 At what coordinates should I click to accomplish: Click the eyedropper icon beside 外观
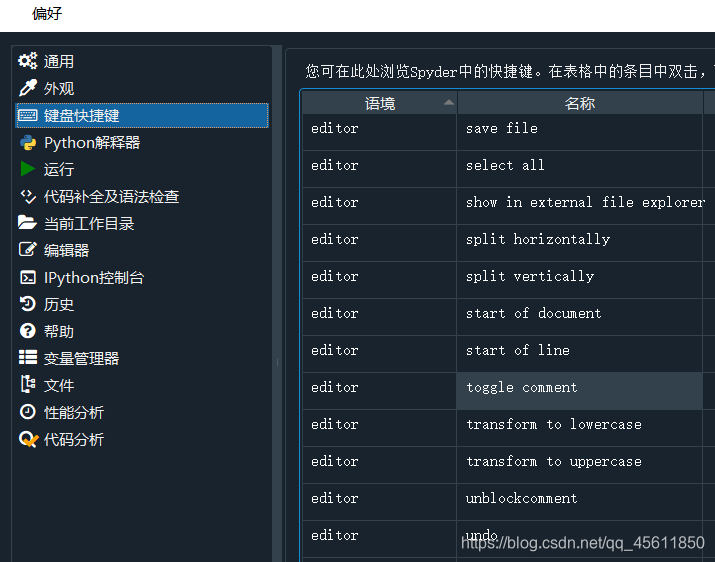coord(28,88)
